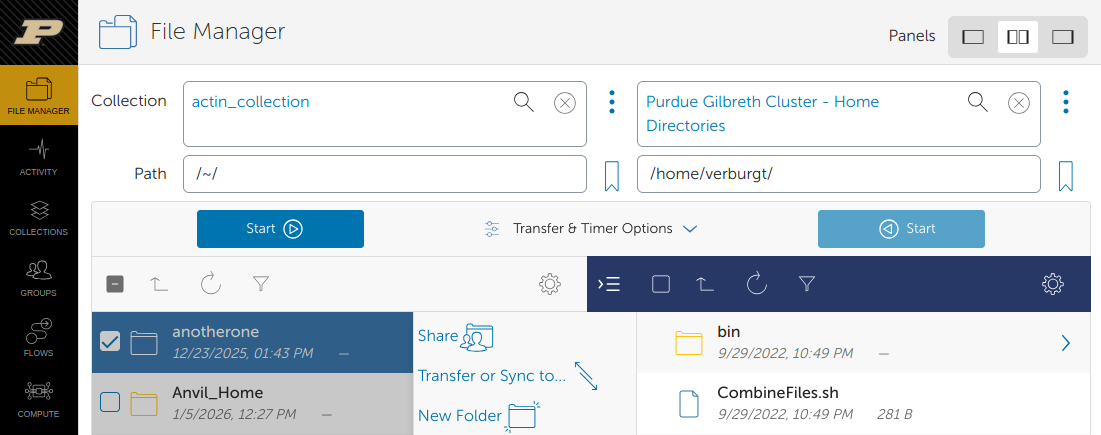1101x435 pixels.
Task: Clear the Purdue Gilbreth Cluster collection
Action: [x=1019, y=103]
